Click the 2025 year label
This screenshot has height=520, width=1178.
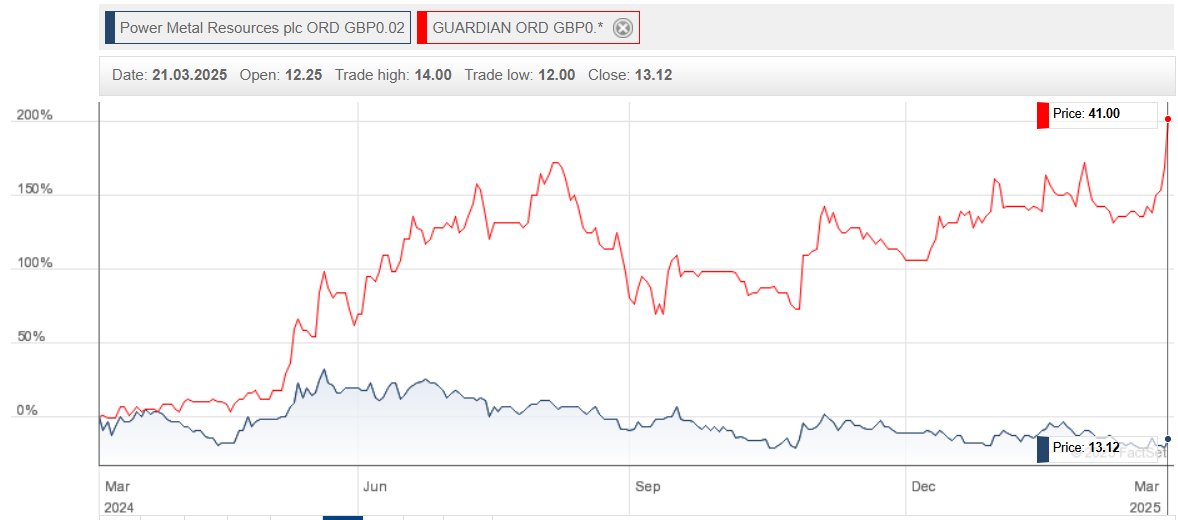click(1145, 508)
